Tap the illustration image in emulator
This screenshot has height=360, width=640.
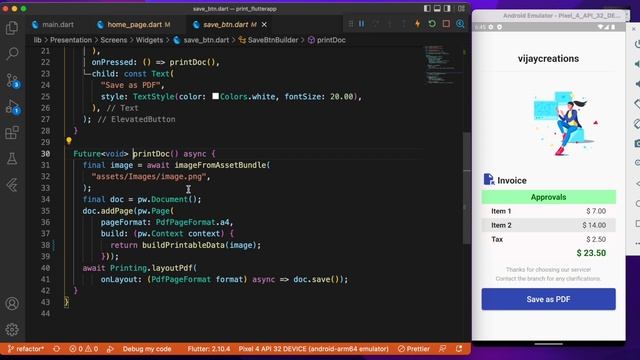tap(566, 124)
